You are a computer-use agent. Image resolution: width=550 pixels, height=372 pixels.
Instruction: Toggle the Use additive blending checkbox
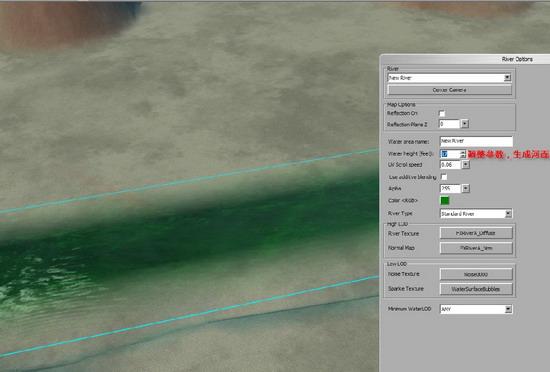coord(444,177)
